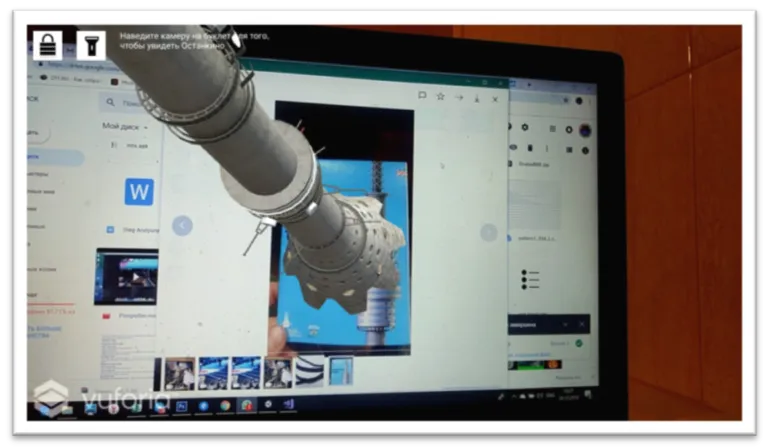Select the highlighted blue booklet thumbnail
The width and height of the screenshot is (766, 447).
[x=341, y=371]
